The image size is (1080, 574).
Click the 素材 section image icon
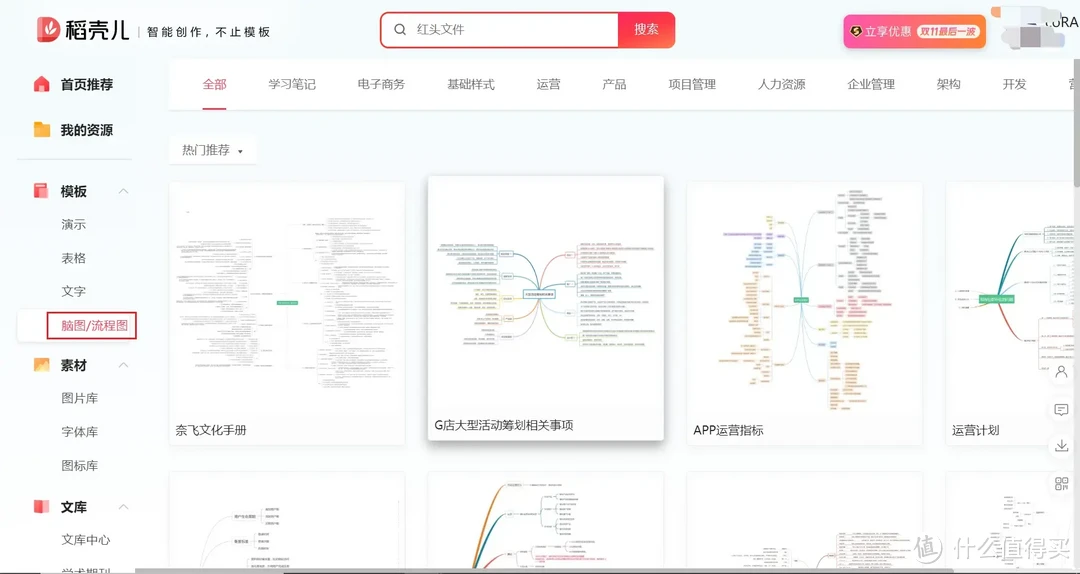coord(41,365)
